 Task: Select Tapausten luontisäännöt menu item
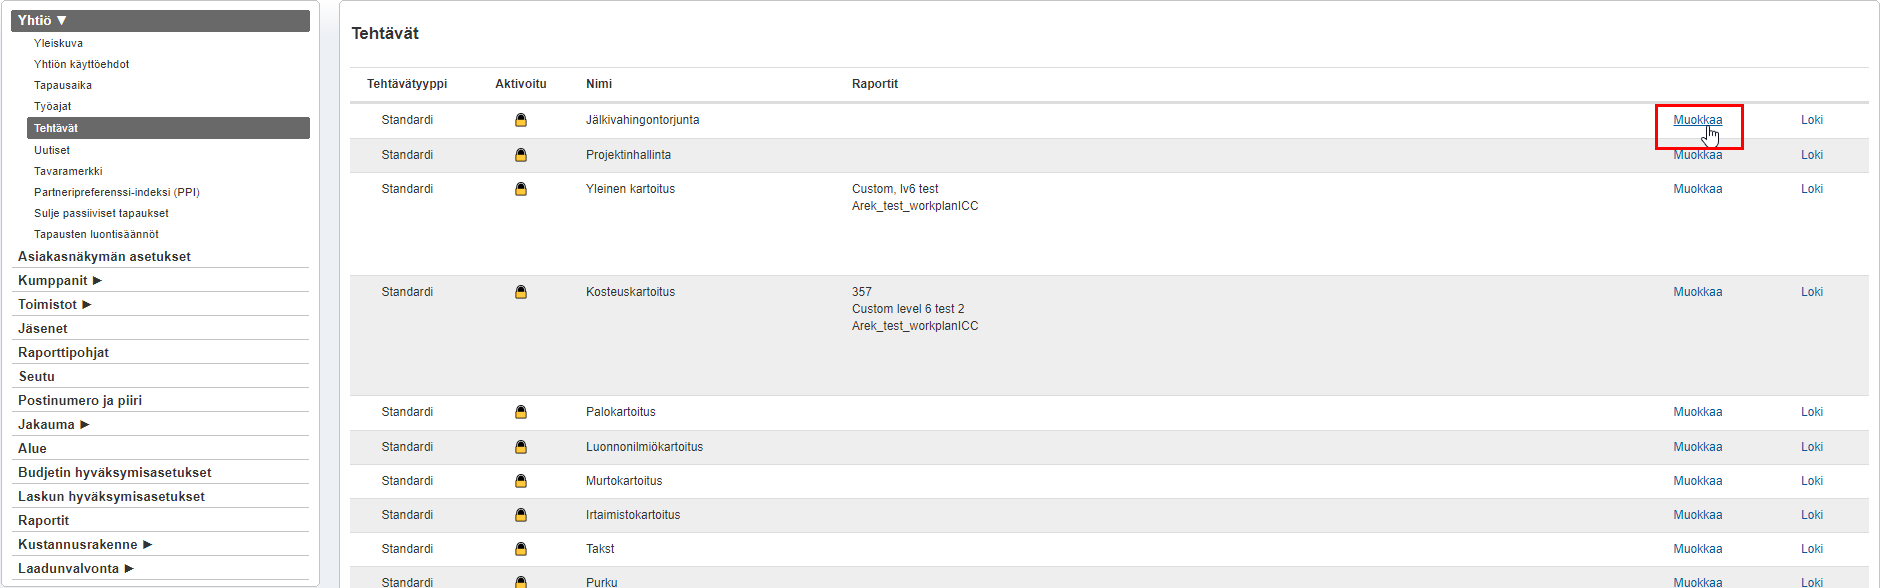[x=96, y=234]
